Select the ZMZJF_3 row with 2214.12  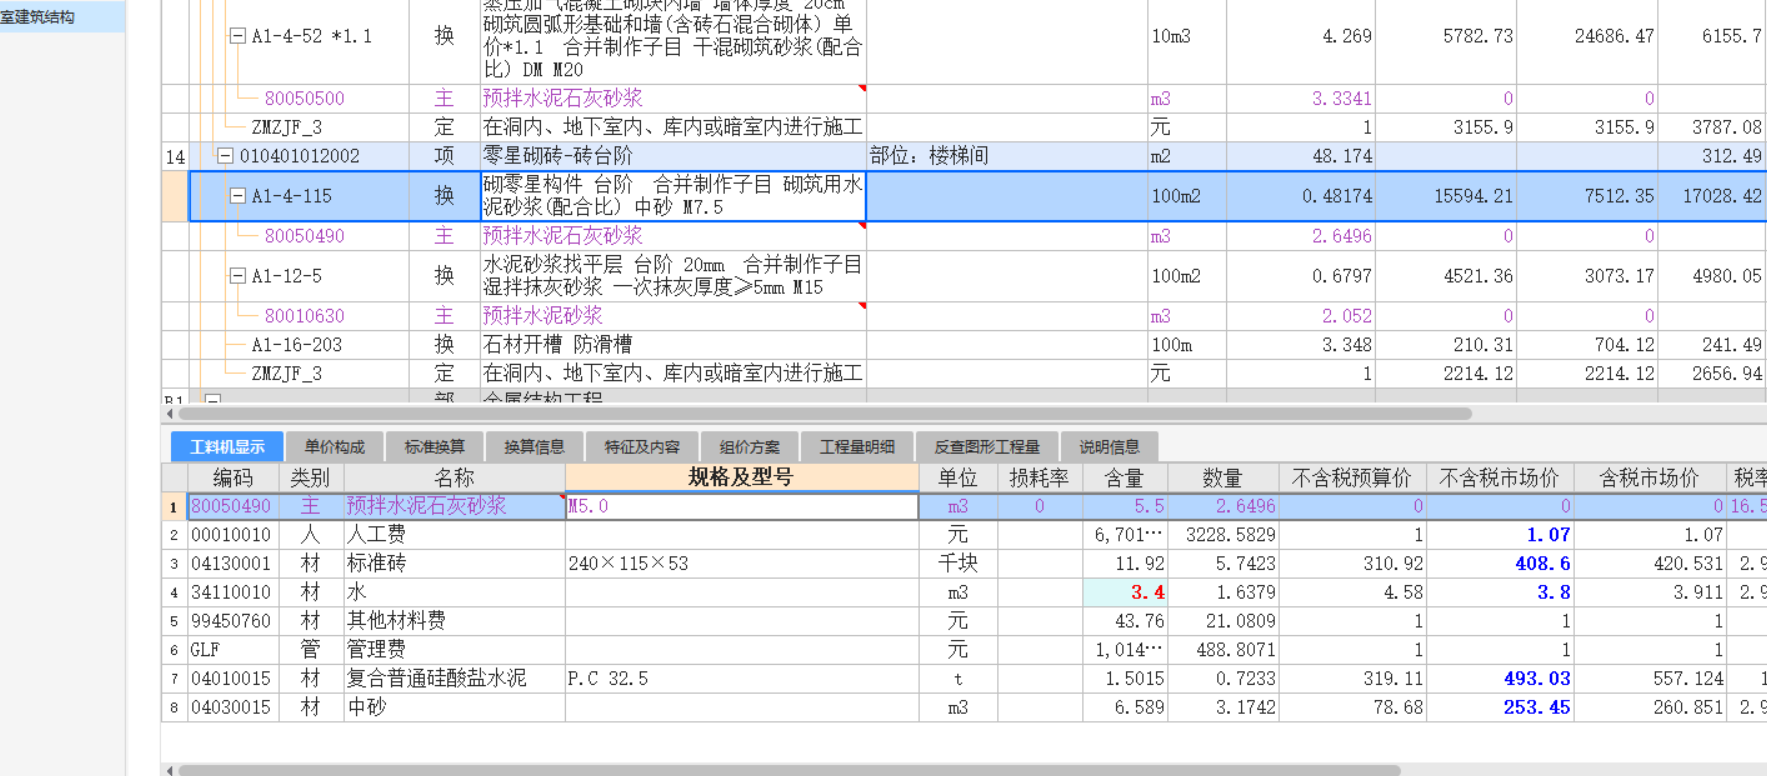286,374
